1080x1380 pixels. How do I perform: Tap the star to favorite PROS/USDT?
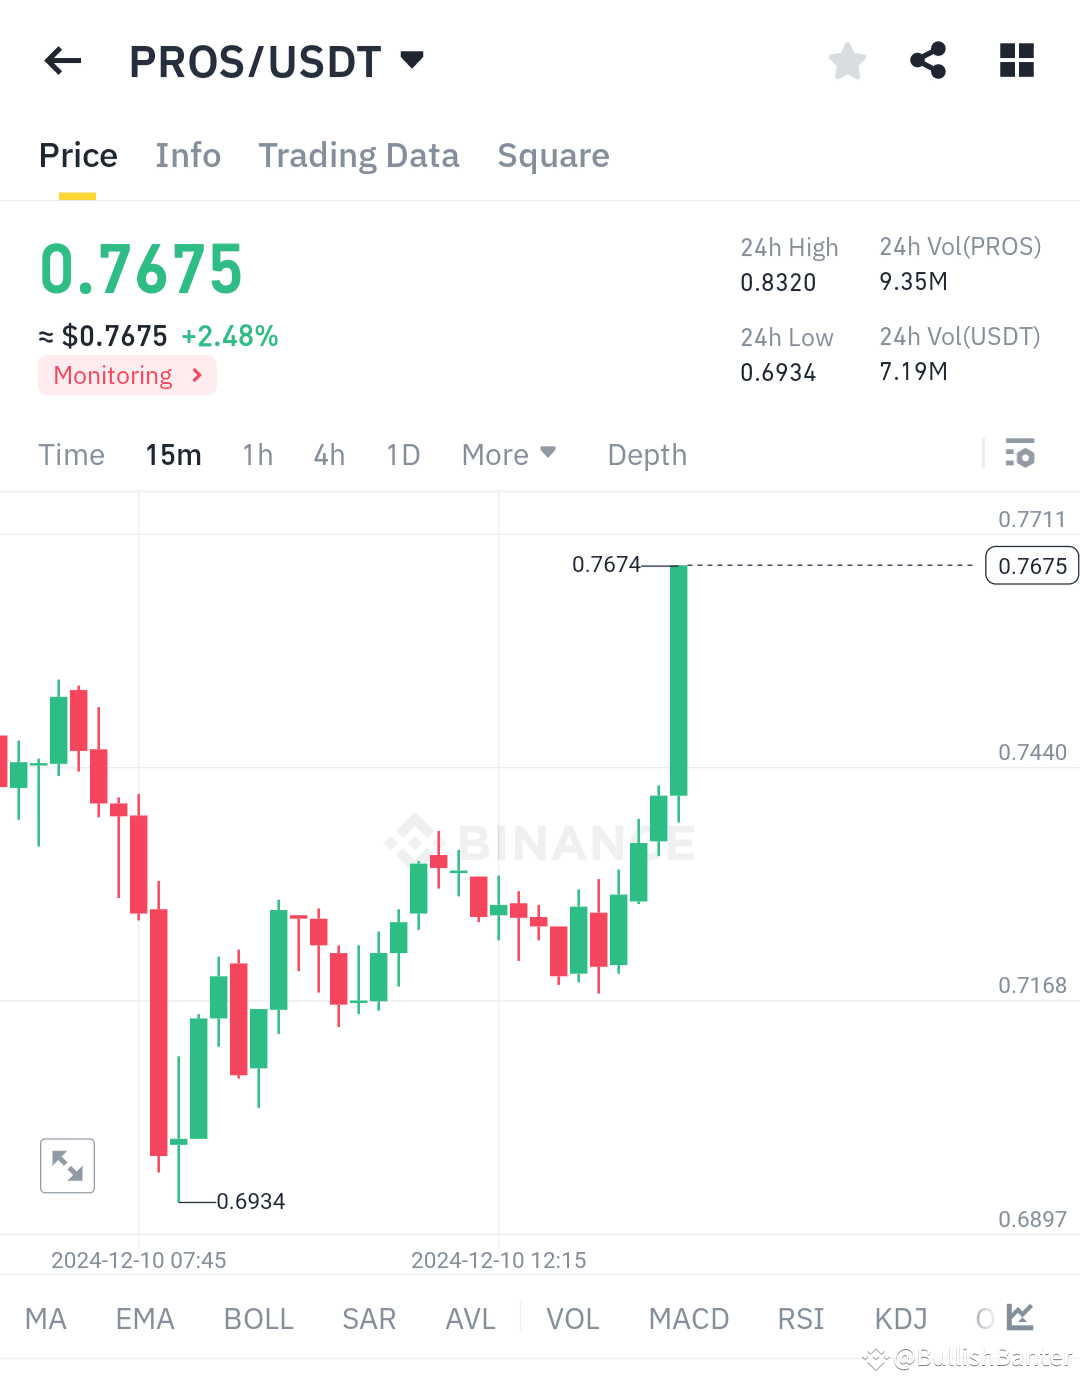(847, 61)
